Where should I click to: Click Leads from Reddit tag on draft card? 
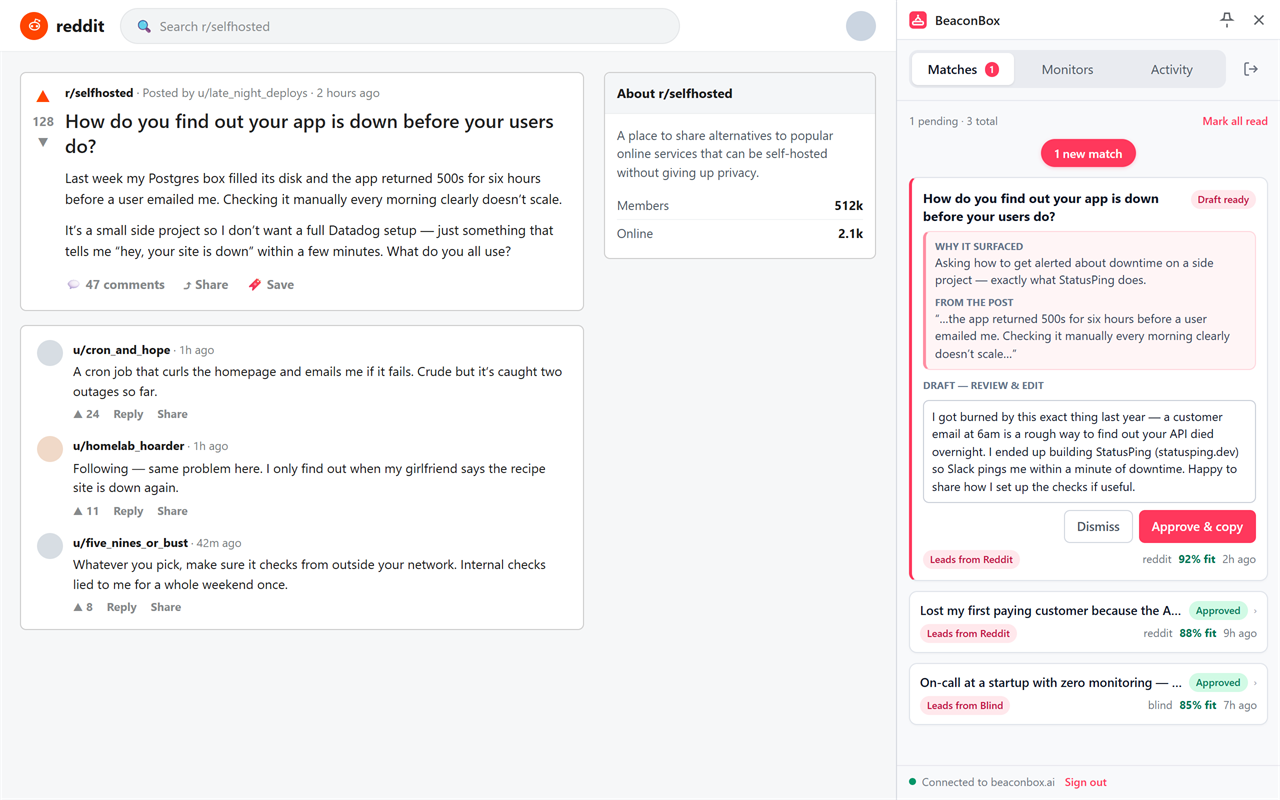[971, 559]
